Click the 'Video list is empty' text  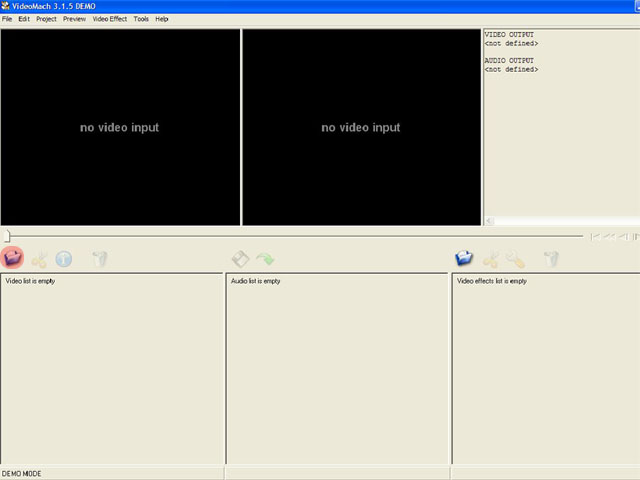(30, 281)
